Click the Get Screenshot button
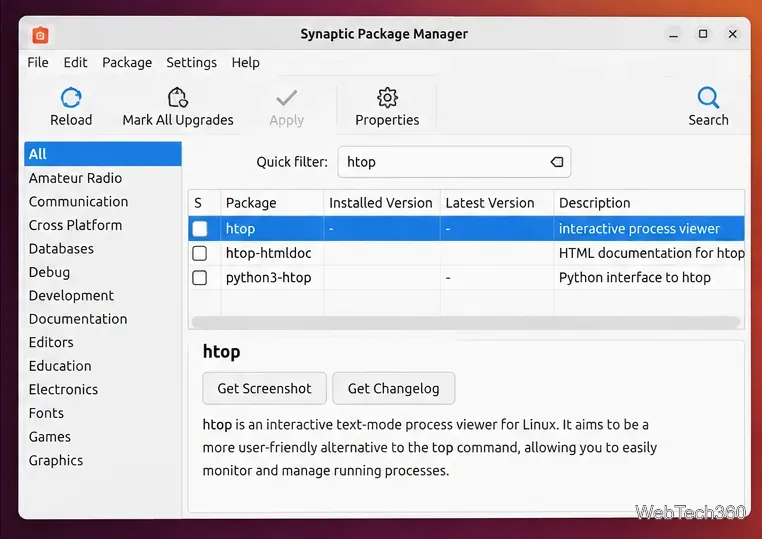The image size is (762, 539). coord(264,388)
